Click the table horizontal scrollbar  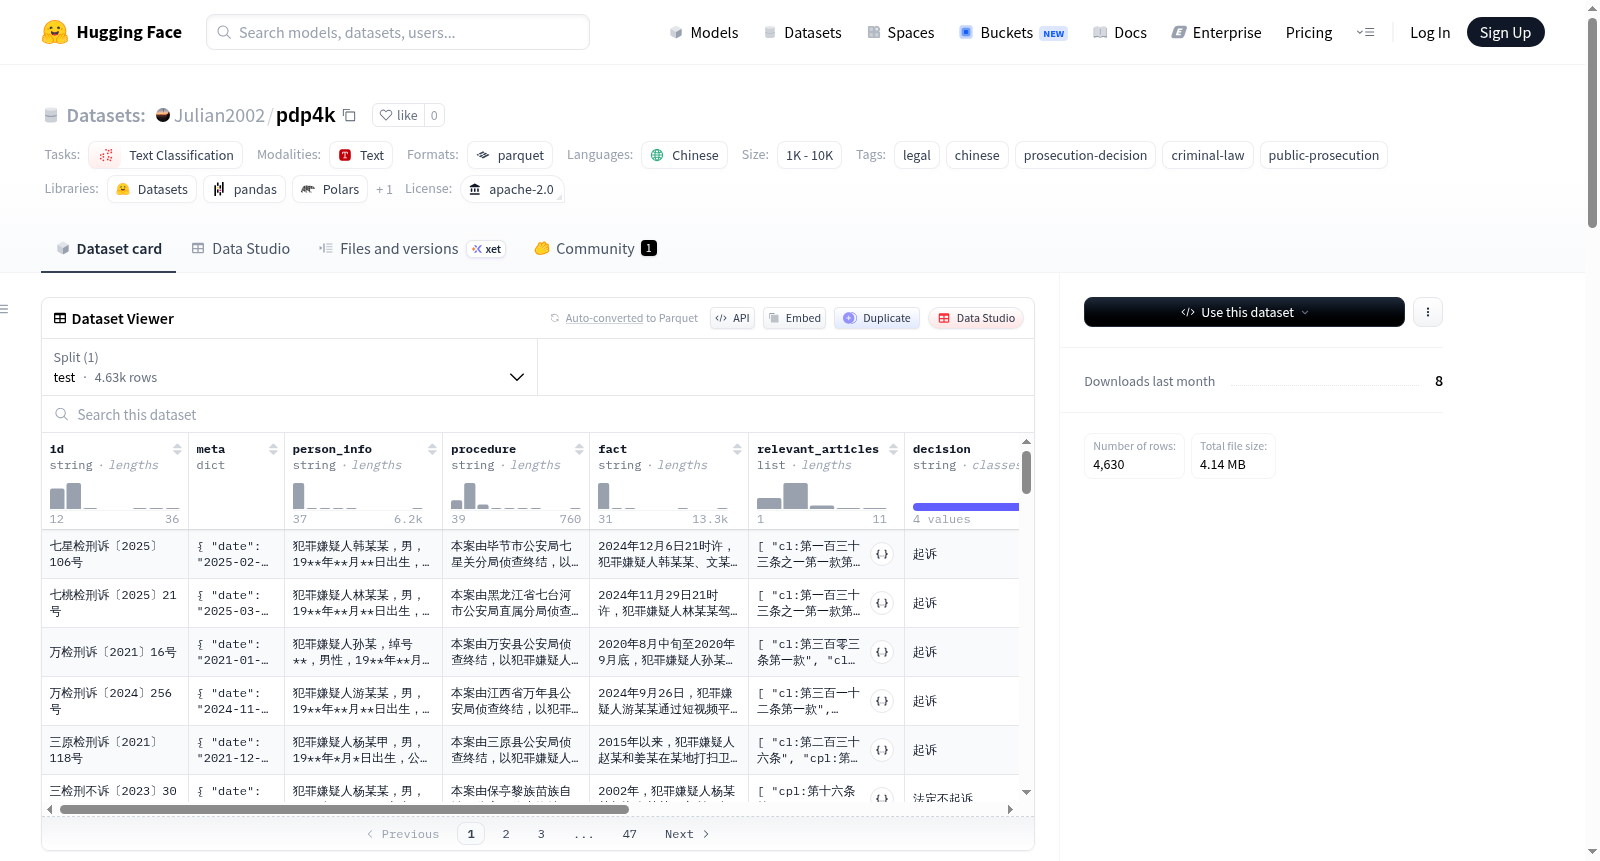coord(344,809)
